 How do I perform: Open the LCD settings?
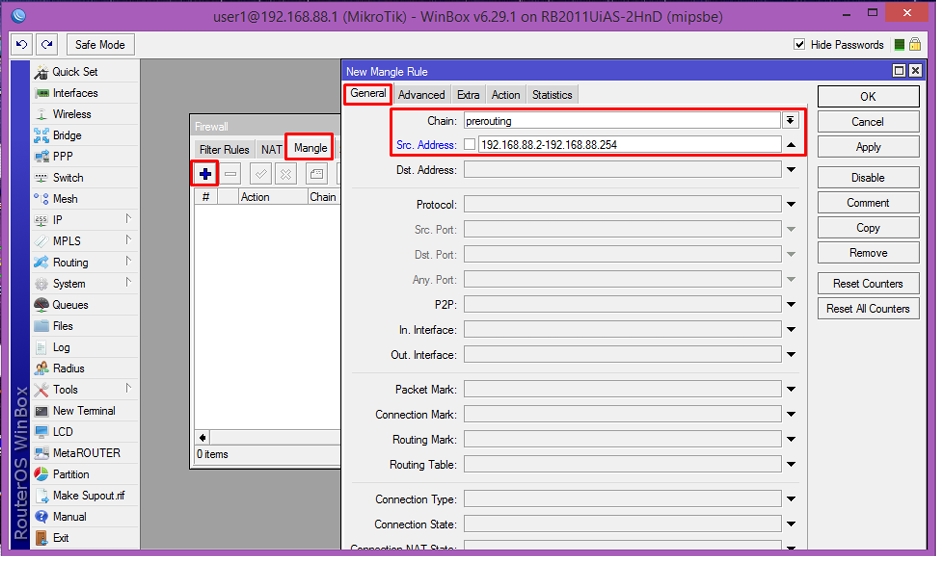pos(62,432)
